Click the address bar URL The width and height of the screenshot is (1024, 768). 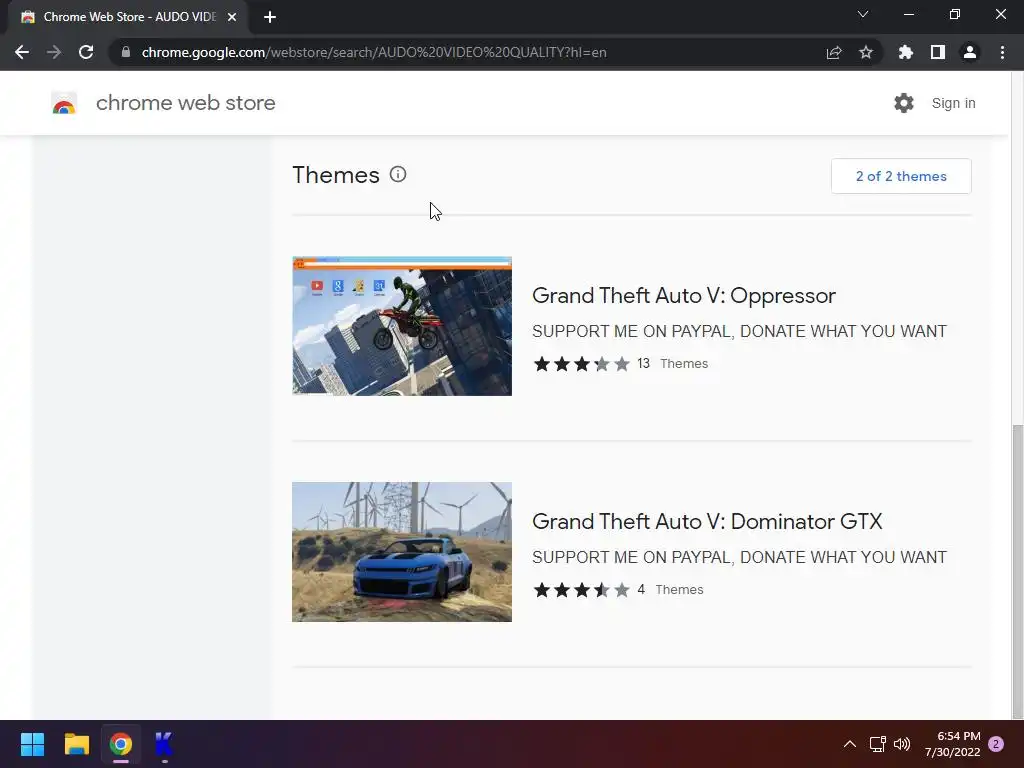point(374,52)
